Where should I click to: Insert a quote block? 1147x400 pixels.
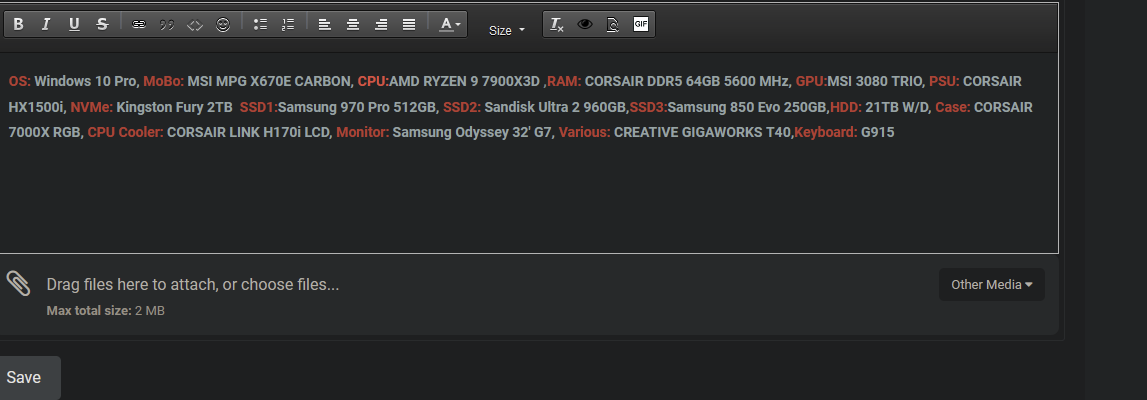pos(167,24)
